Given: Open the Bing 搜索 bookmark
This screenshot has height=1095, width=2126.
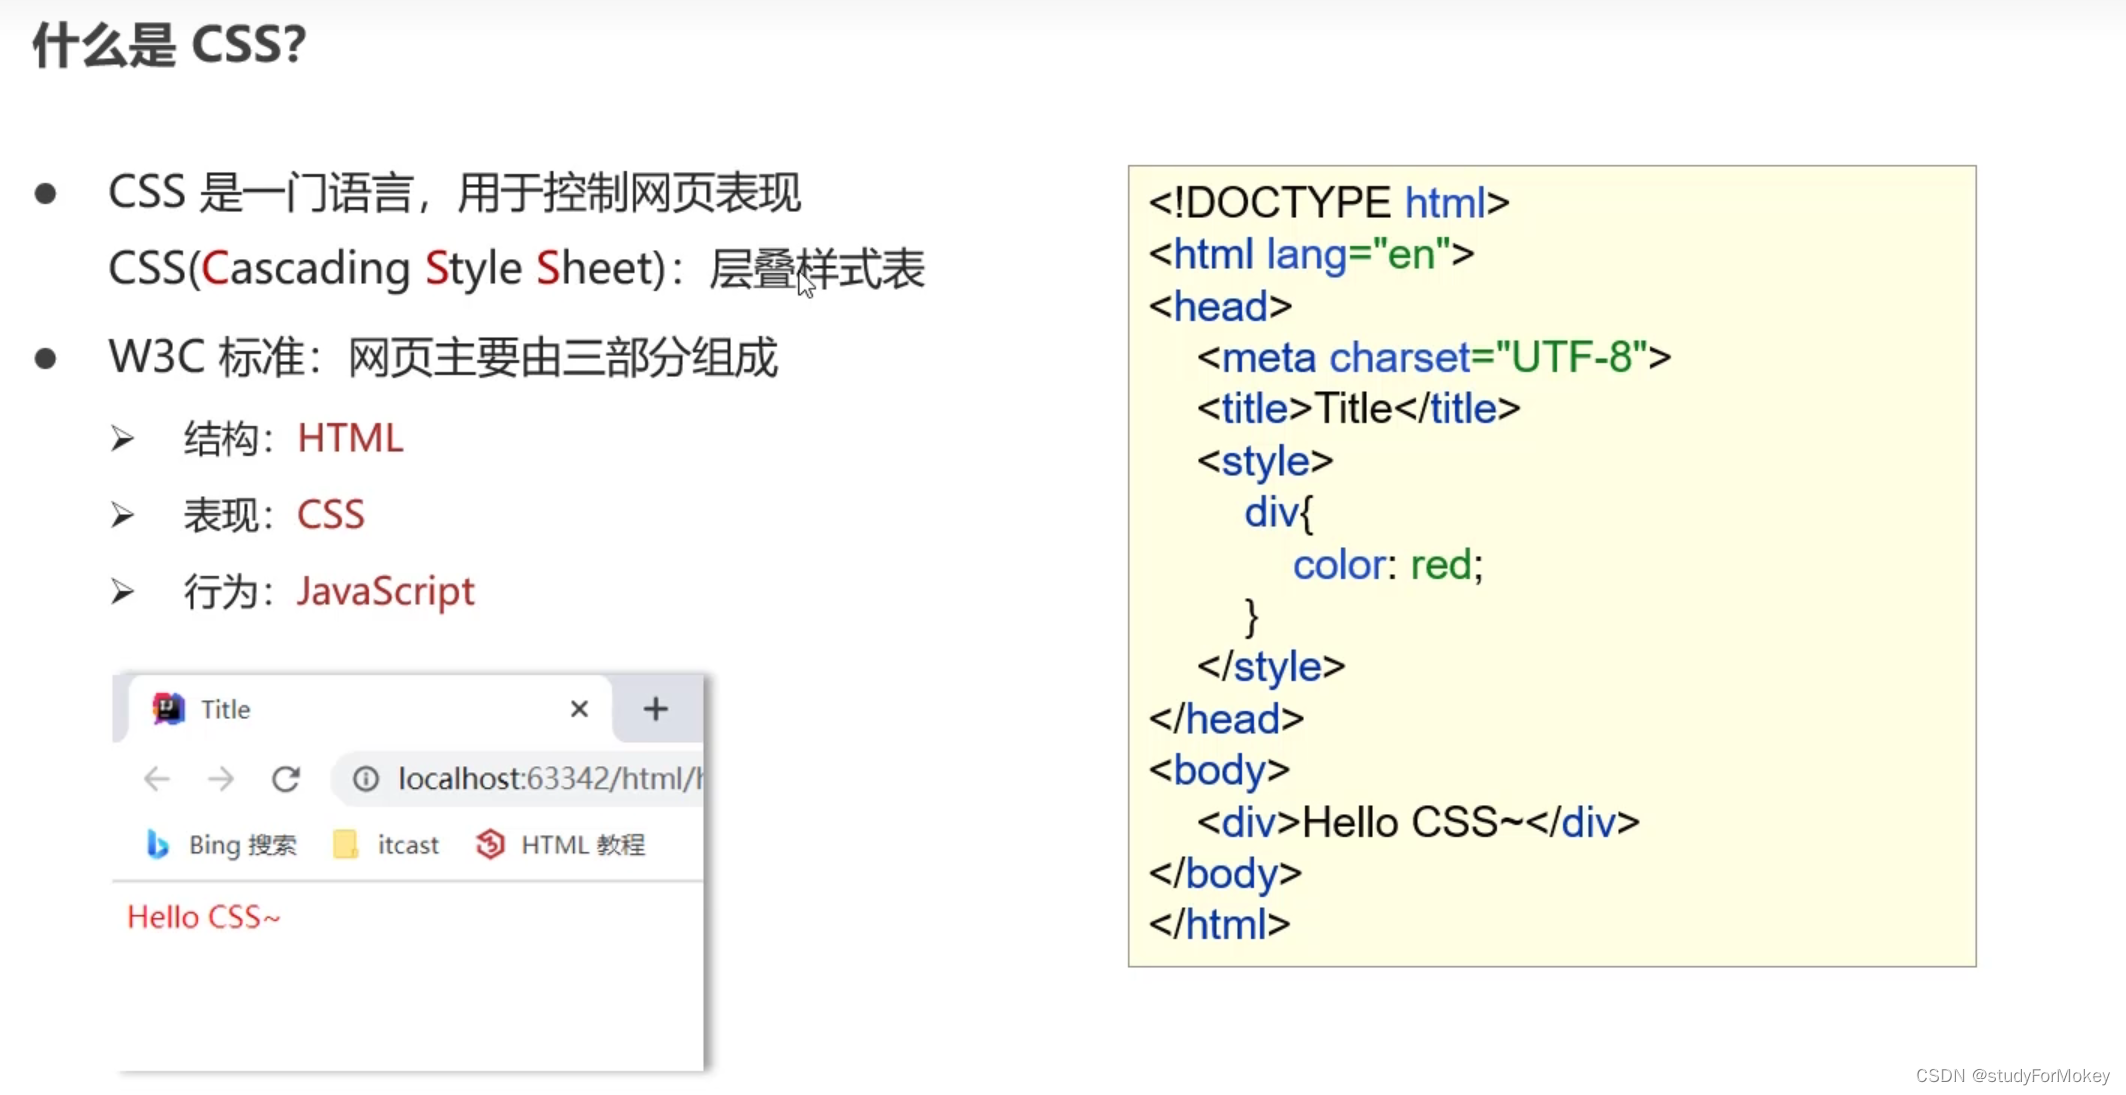Looking at the screenshot, I should click(222, 845).
